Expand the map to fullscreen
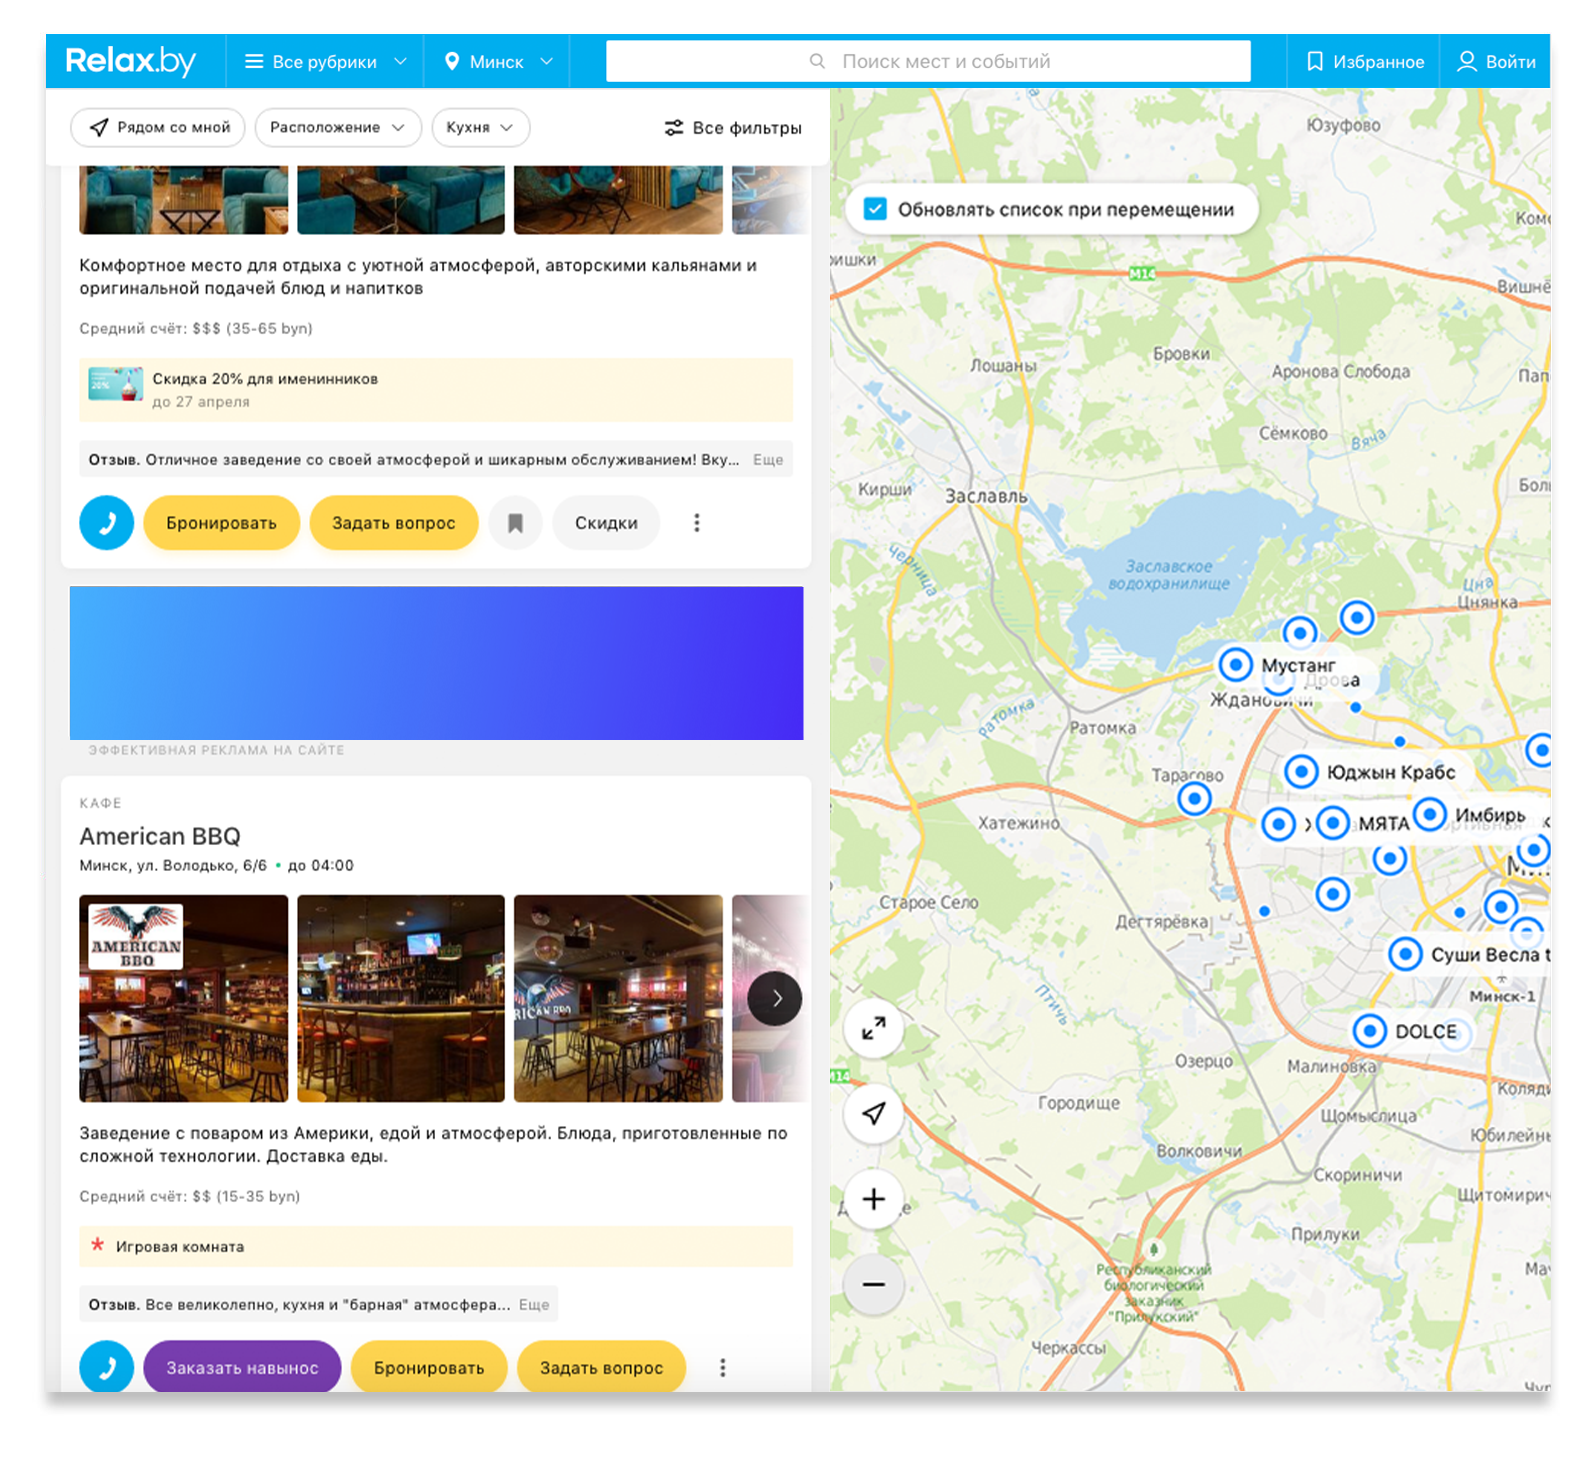The width and height of the screenshot is (1593, 1462). pos(874,1028)
